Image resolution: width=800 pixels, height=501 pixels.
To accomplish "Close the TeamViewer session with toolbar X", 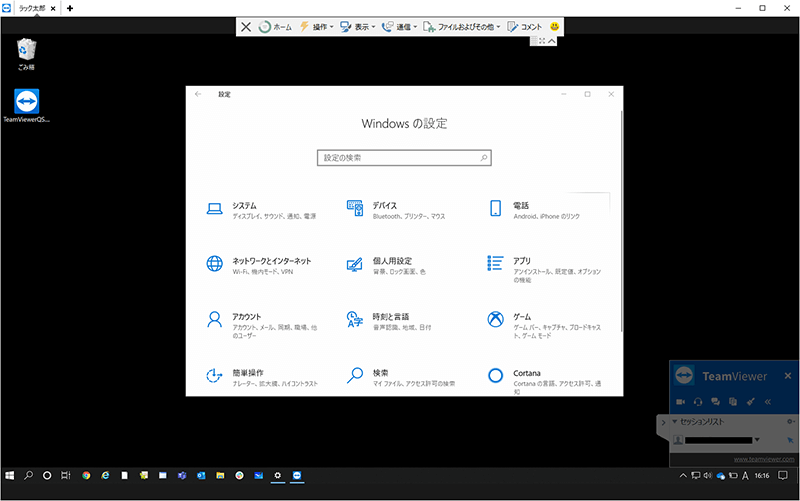I will click(246, 27).
